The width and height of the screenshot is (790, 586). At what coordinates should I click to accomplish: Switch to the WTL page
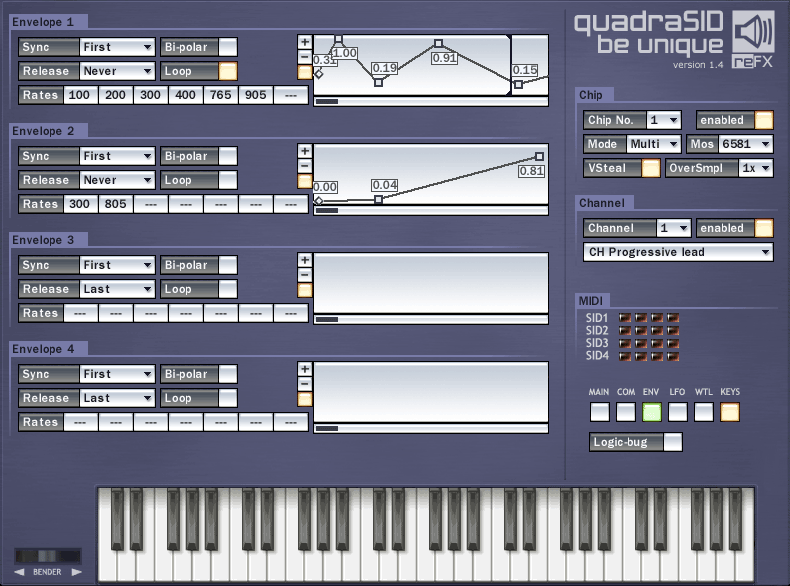[704, 412]
